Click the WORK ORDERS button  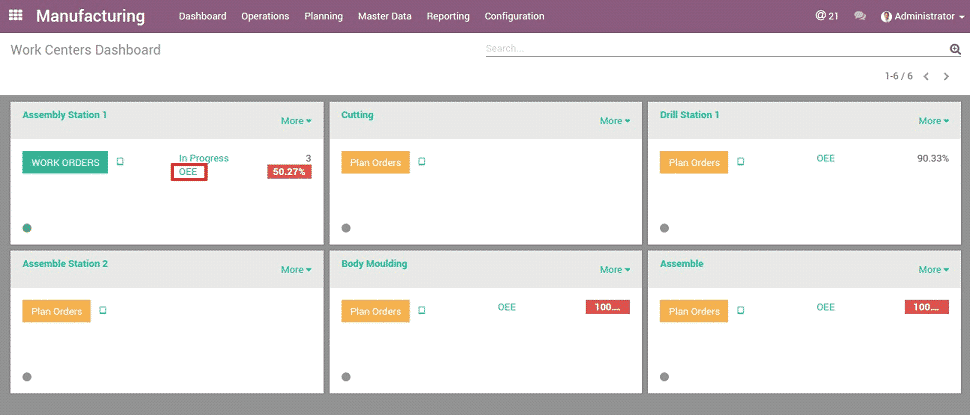65,163
